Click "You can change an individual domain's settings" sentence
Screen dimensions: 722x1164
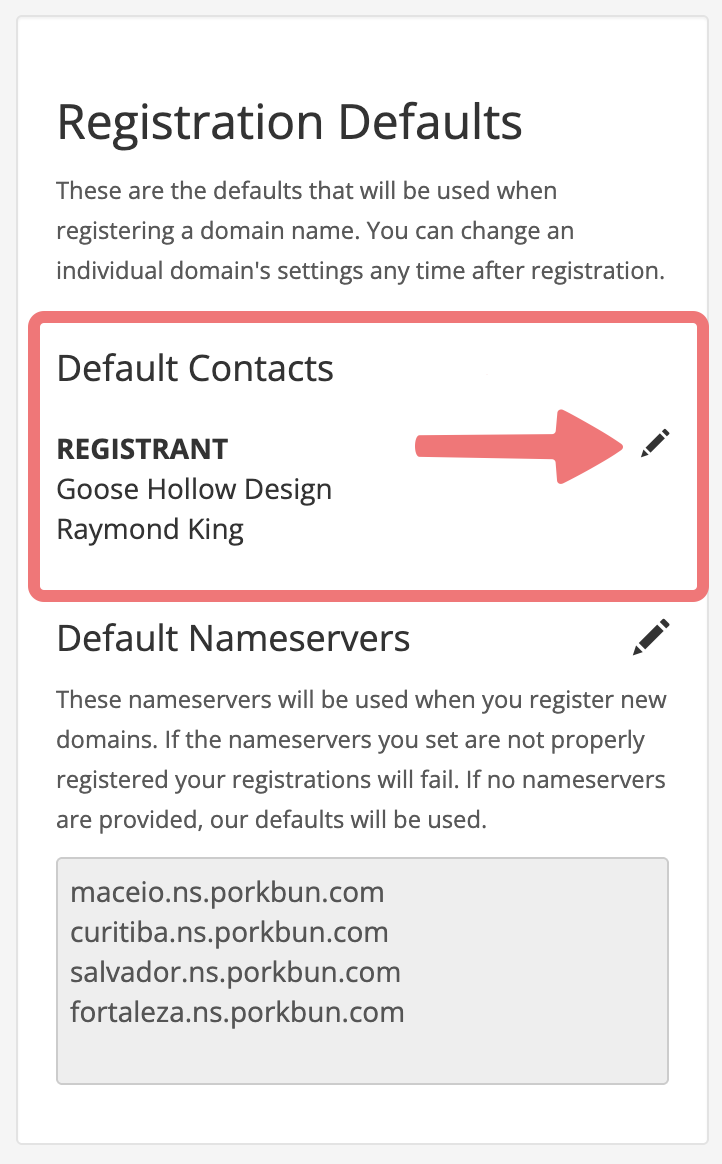coord(360,251)
